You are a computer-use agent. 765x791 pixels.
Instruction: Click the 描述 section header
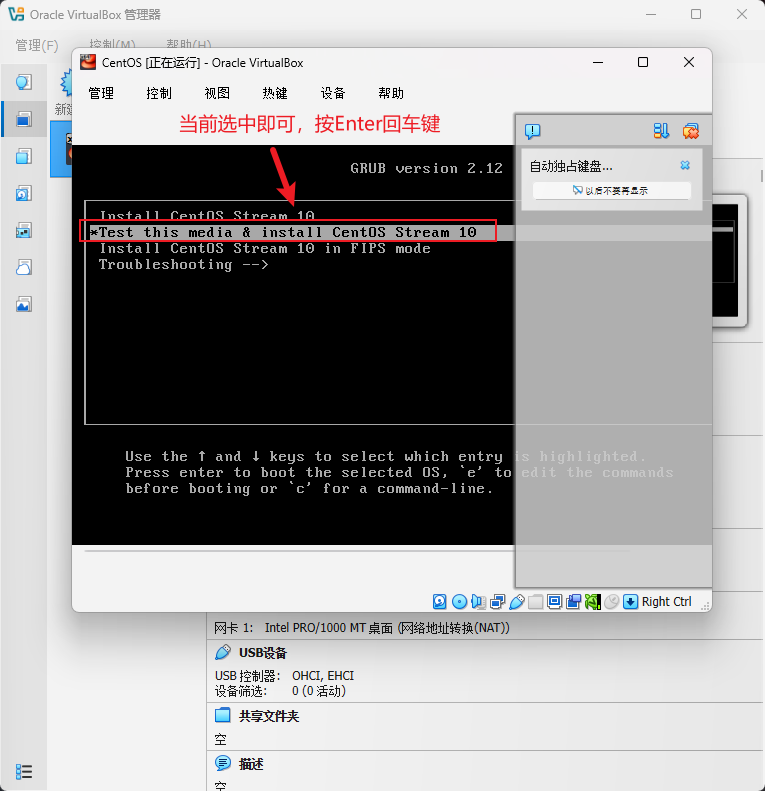(x=251, y=764)
